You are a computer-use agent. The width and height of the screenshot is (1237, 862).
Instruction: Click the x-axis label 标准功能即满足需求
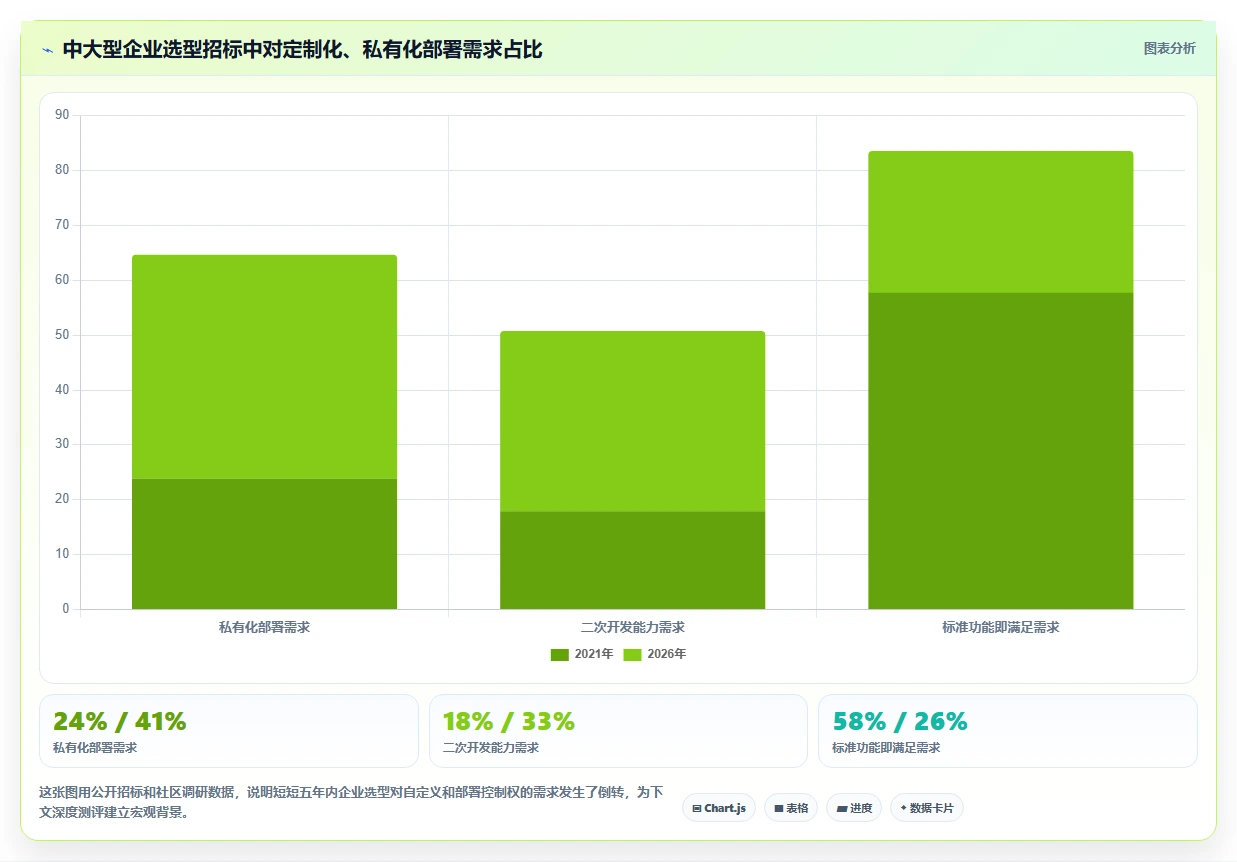pos(1000,627)
